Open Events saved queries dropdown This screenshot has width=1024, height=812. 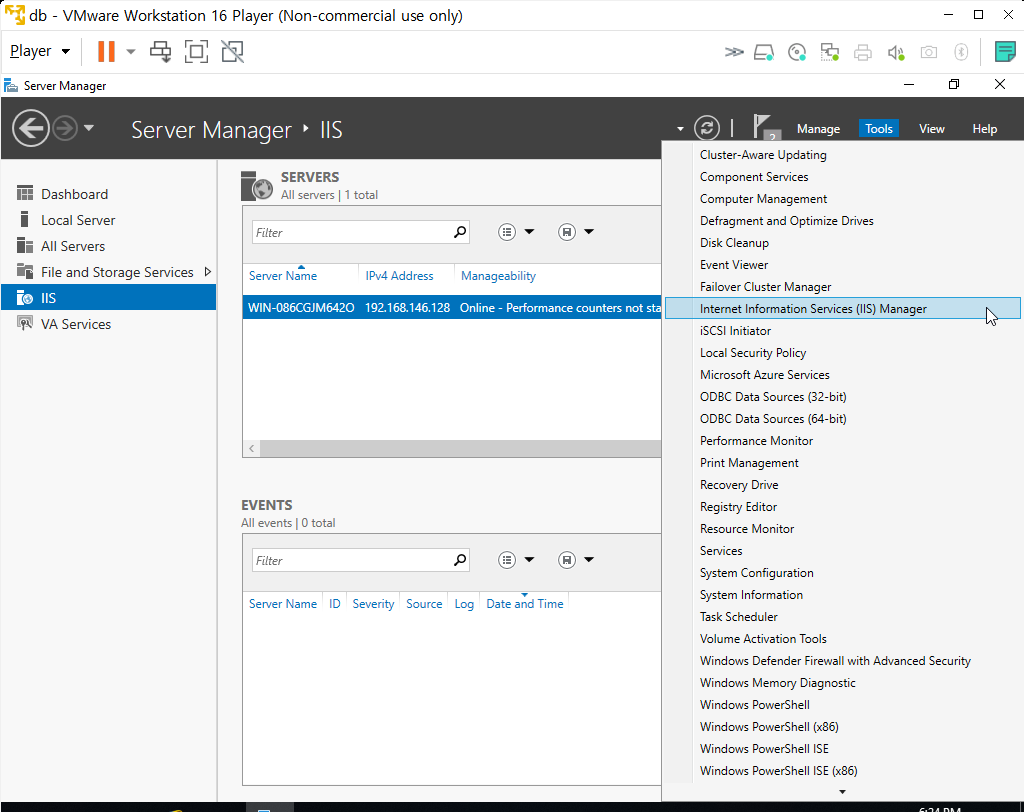(576, 560)
